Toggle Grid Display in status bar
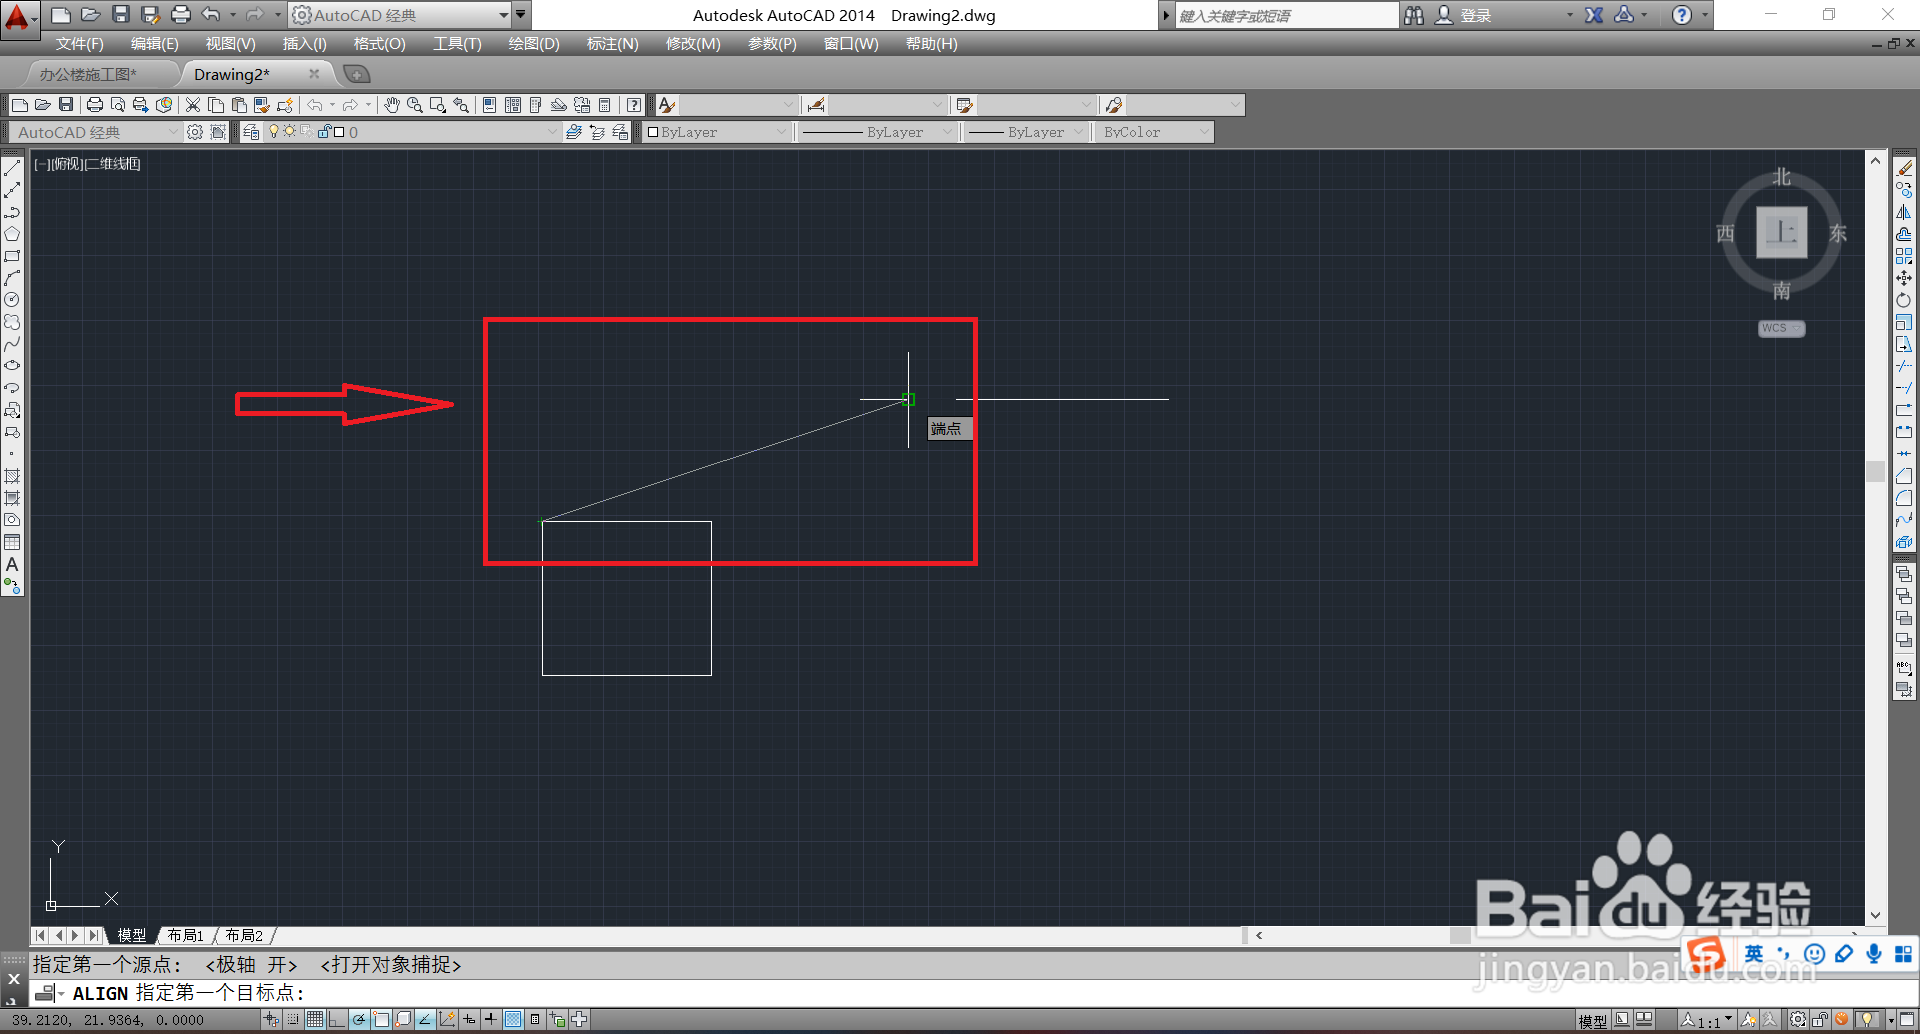The height and width of the screenshot is (1034, 1920). (315, 1020)
